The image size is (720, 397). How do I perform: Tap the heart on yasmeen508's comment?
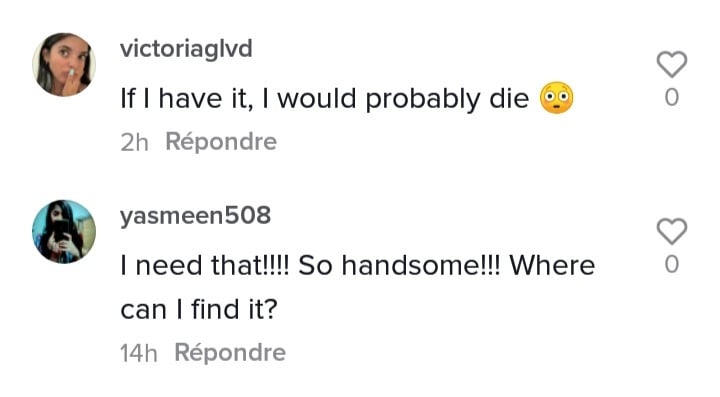(x=671, y=231)
